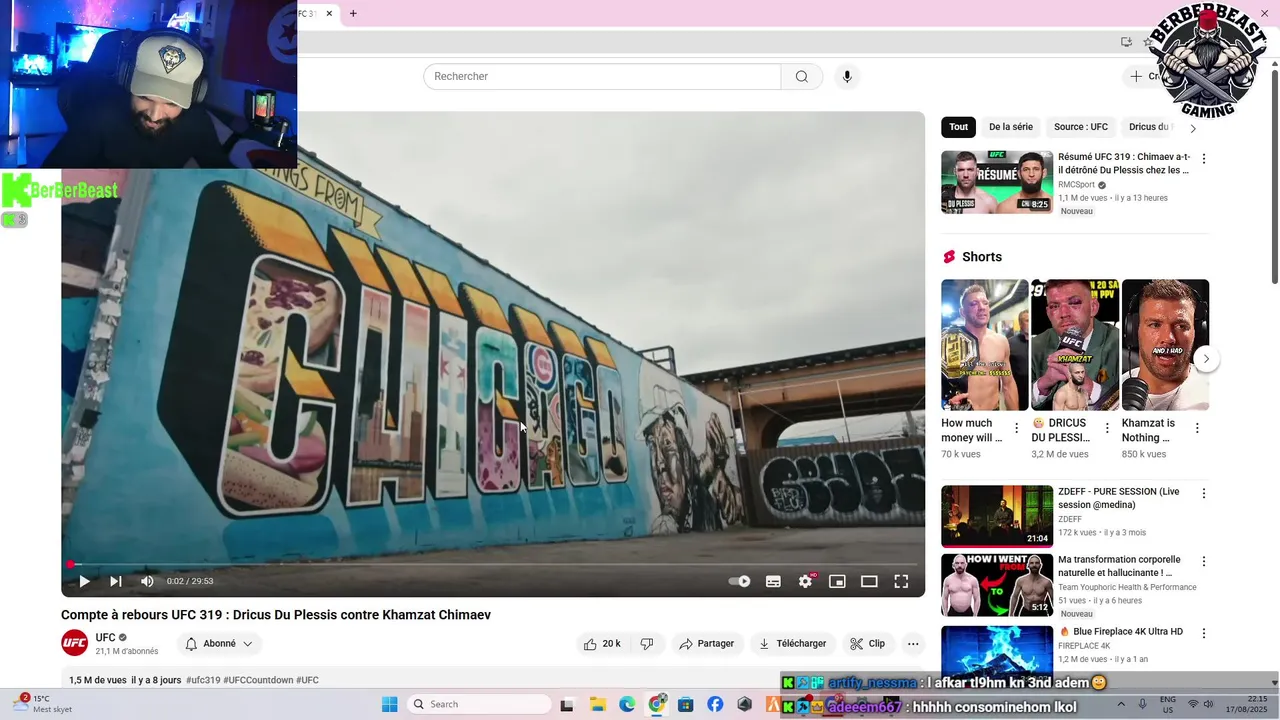Open a new browser tab

click(353, 14)
